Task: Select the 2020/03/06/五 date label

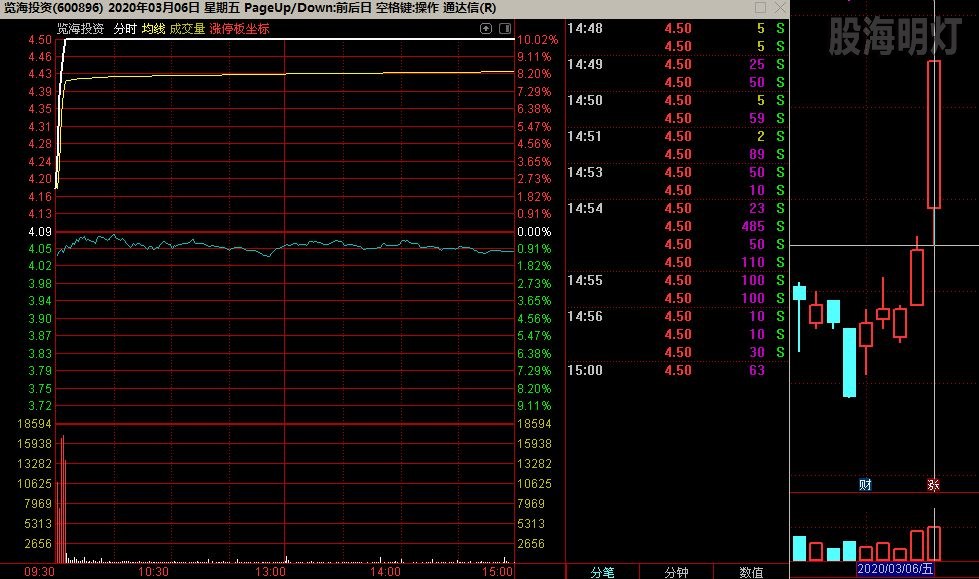Action: tap(895, 569)
